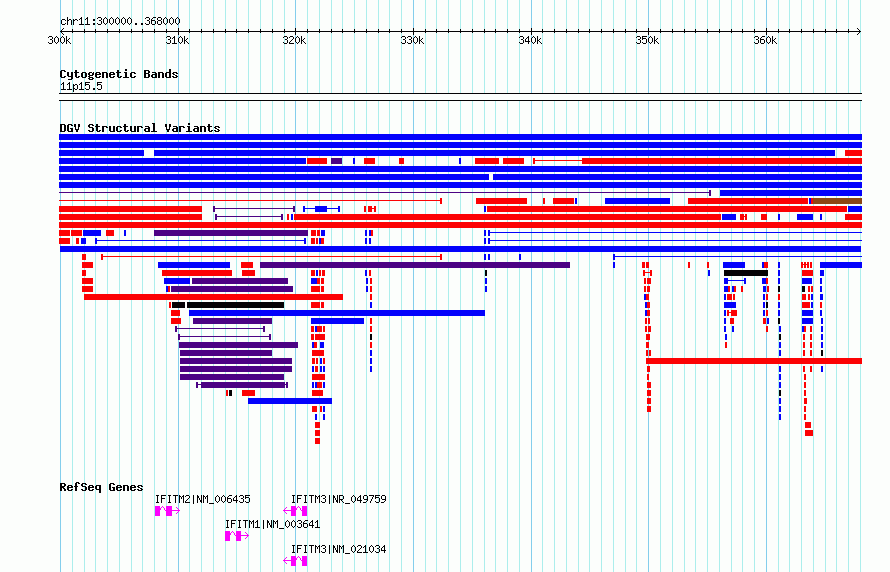Select the IFITM3 NR_049759 gene glyph
Screen dimensions: 890x572
click(x=295, y=511)
